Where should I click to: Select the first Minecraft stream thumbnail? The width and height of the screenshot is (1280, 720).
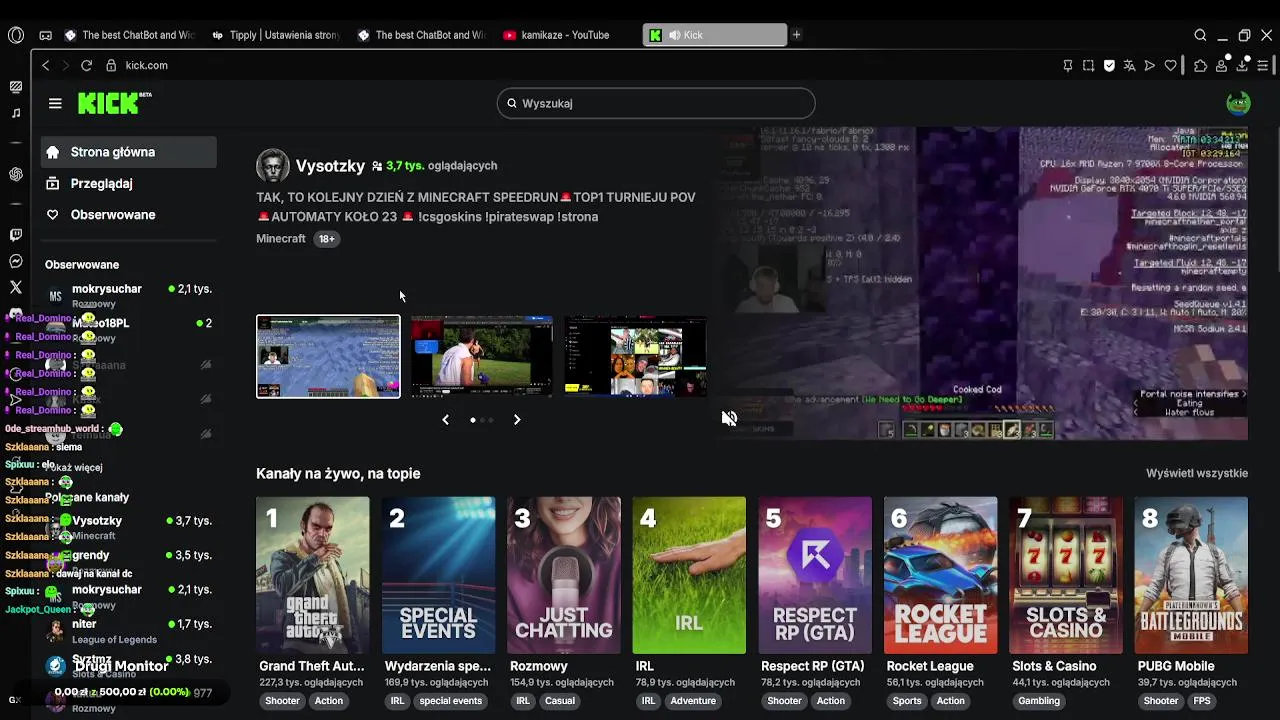328,356
